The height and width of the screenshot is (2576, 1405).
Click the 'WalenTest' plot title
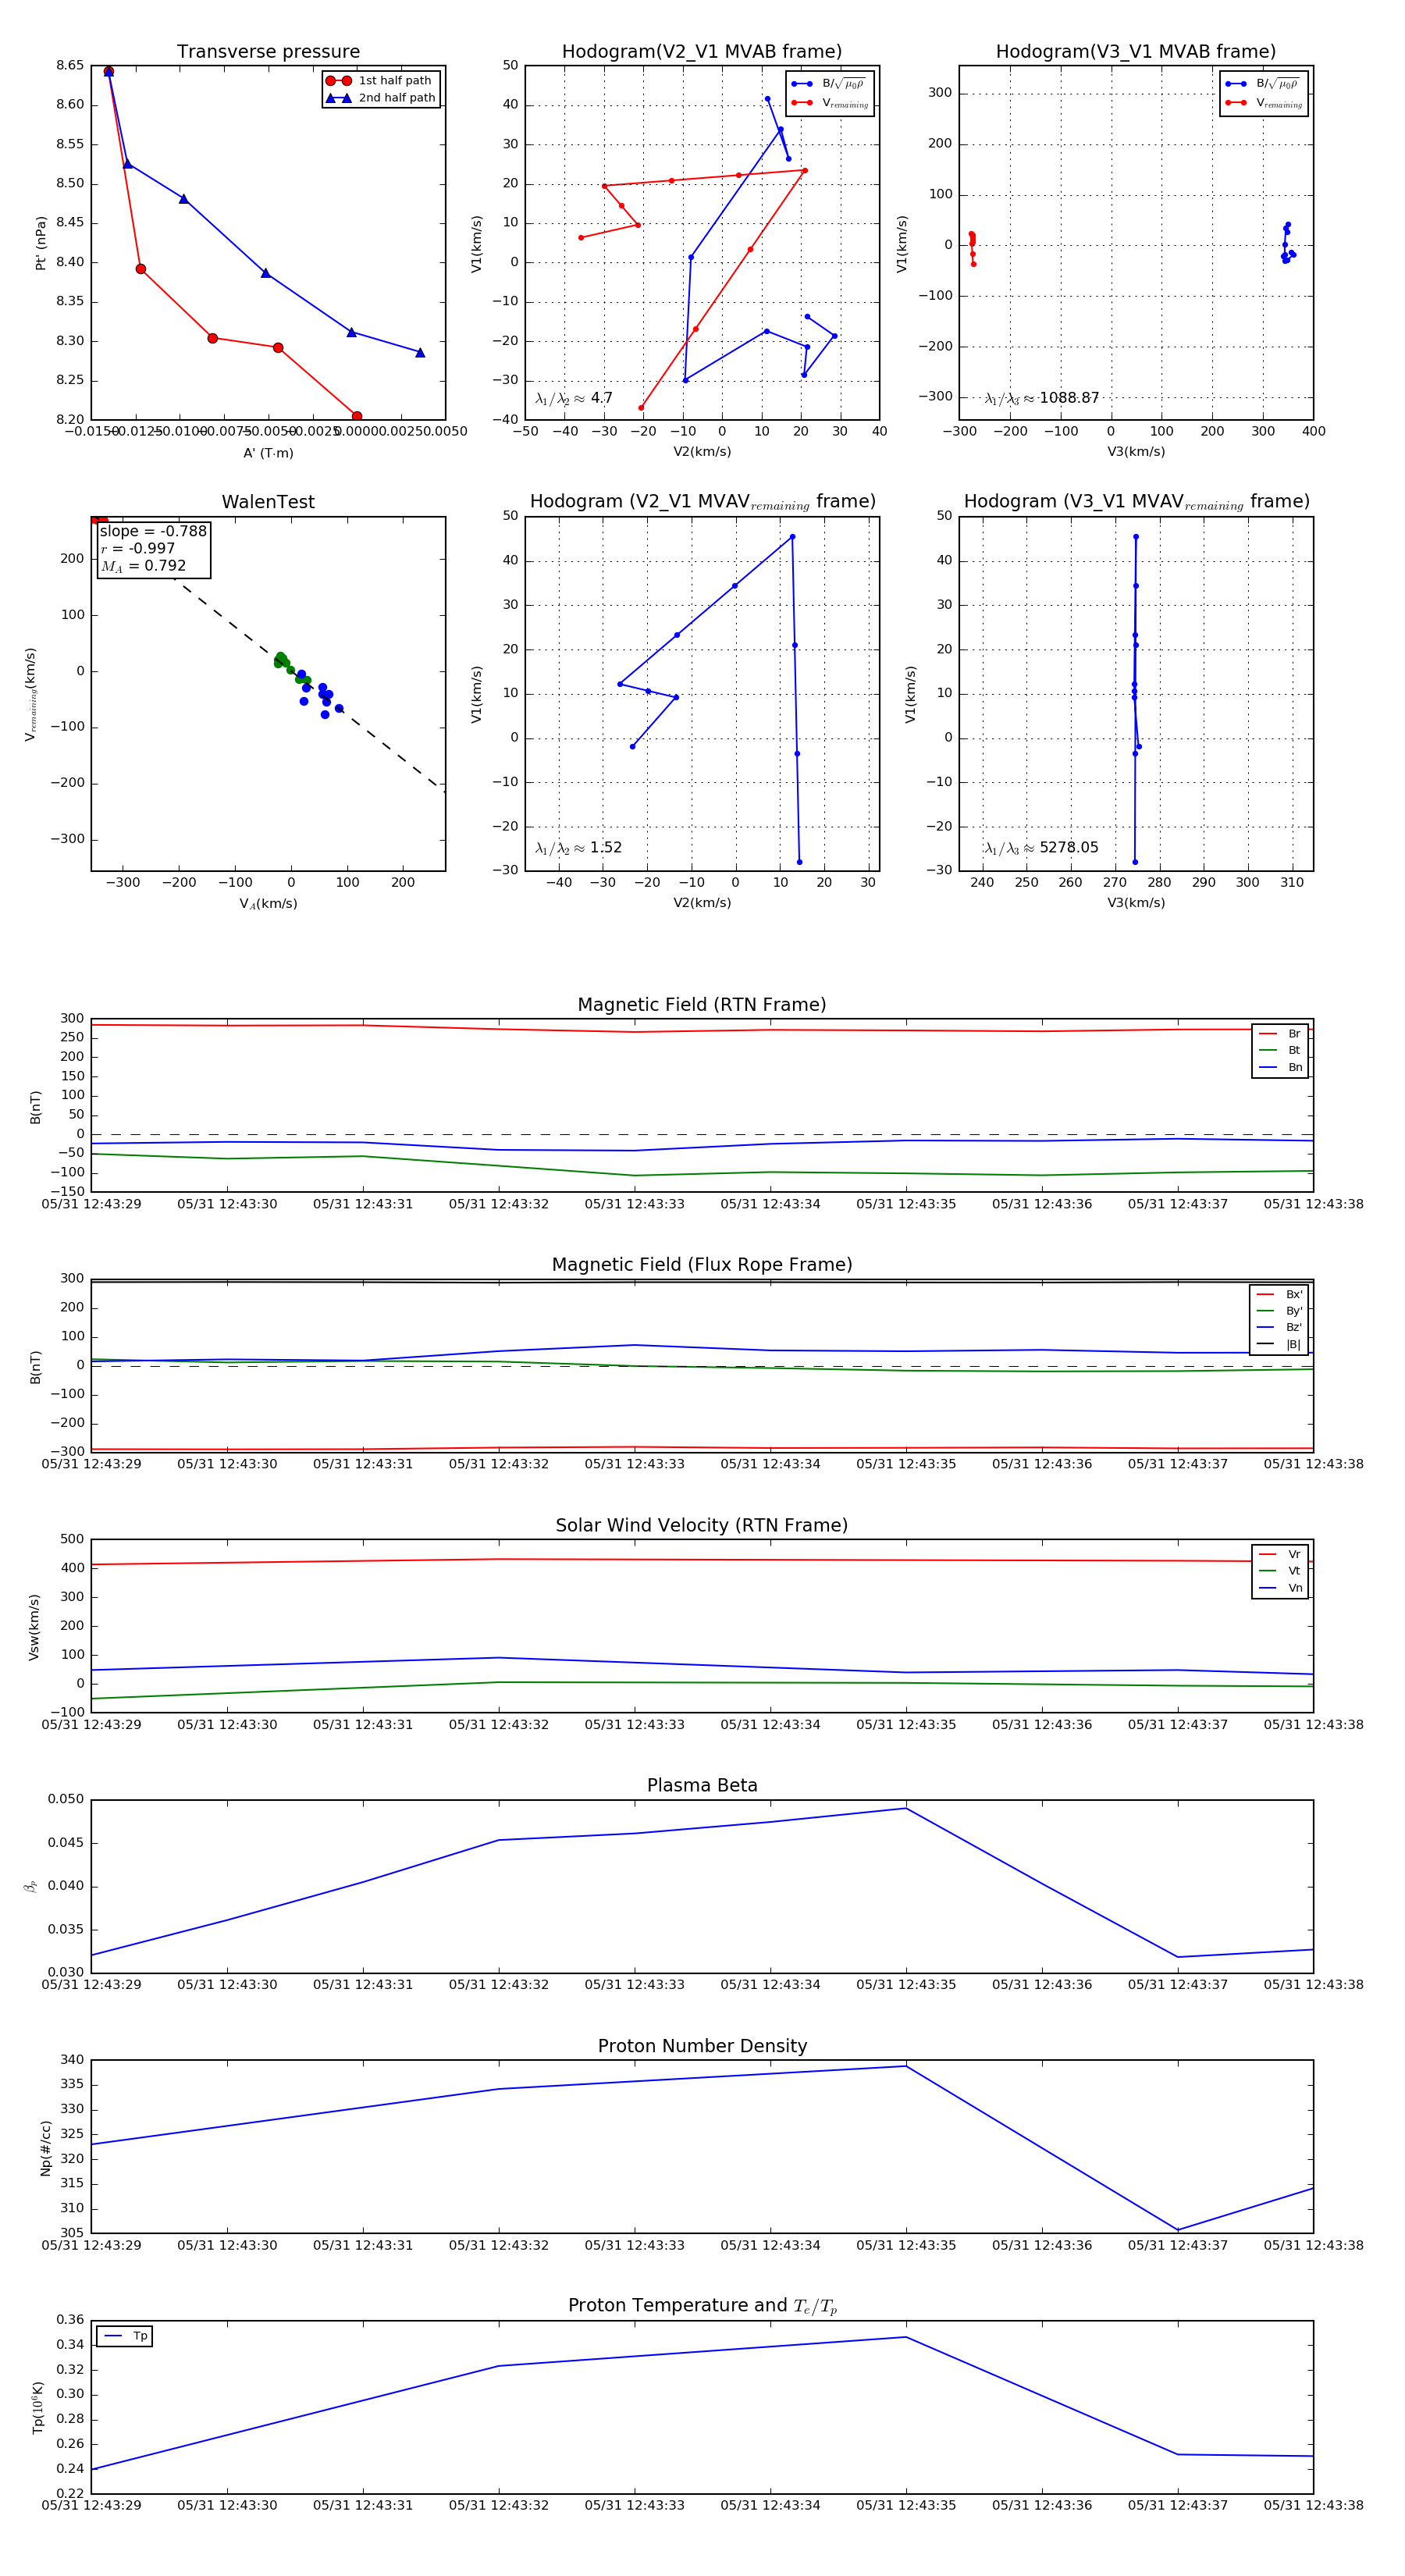click(268, 502)
